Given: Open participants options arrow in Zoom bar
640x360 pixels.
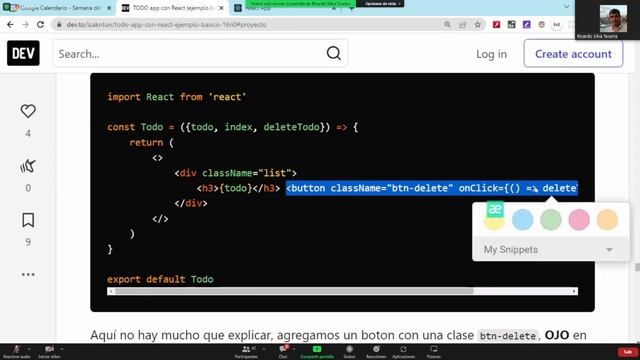Looking at the screenshot, I should (264, 349).
